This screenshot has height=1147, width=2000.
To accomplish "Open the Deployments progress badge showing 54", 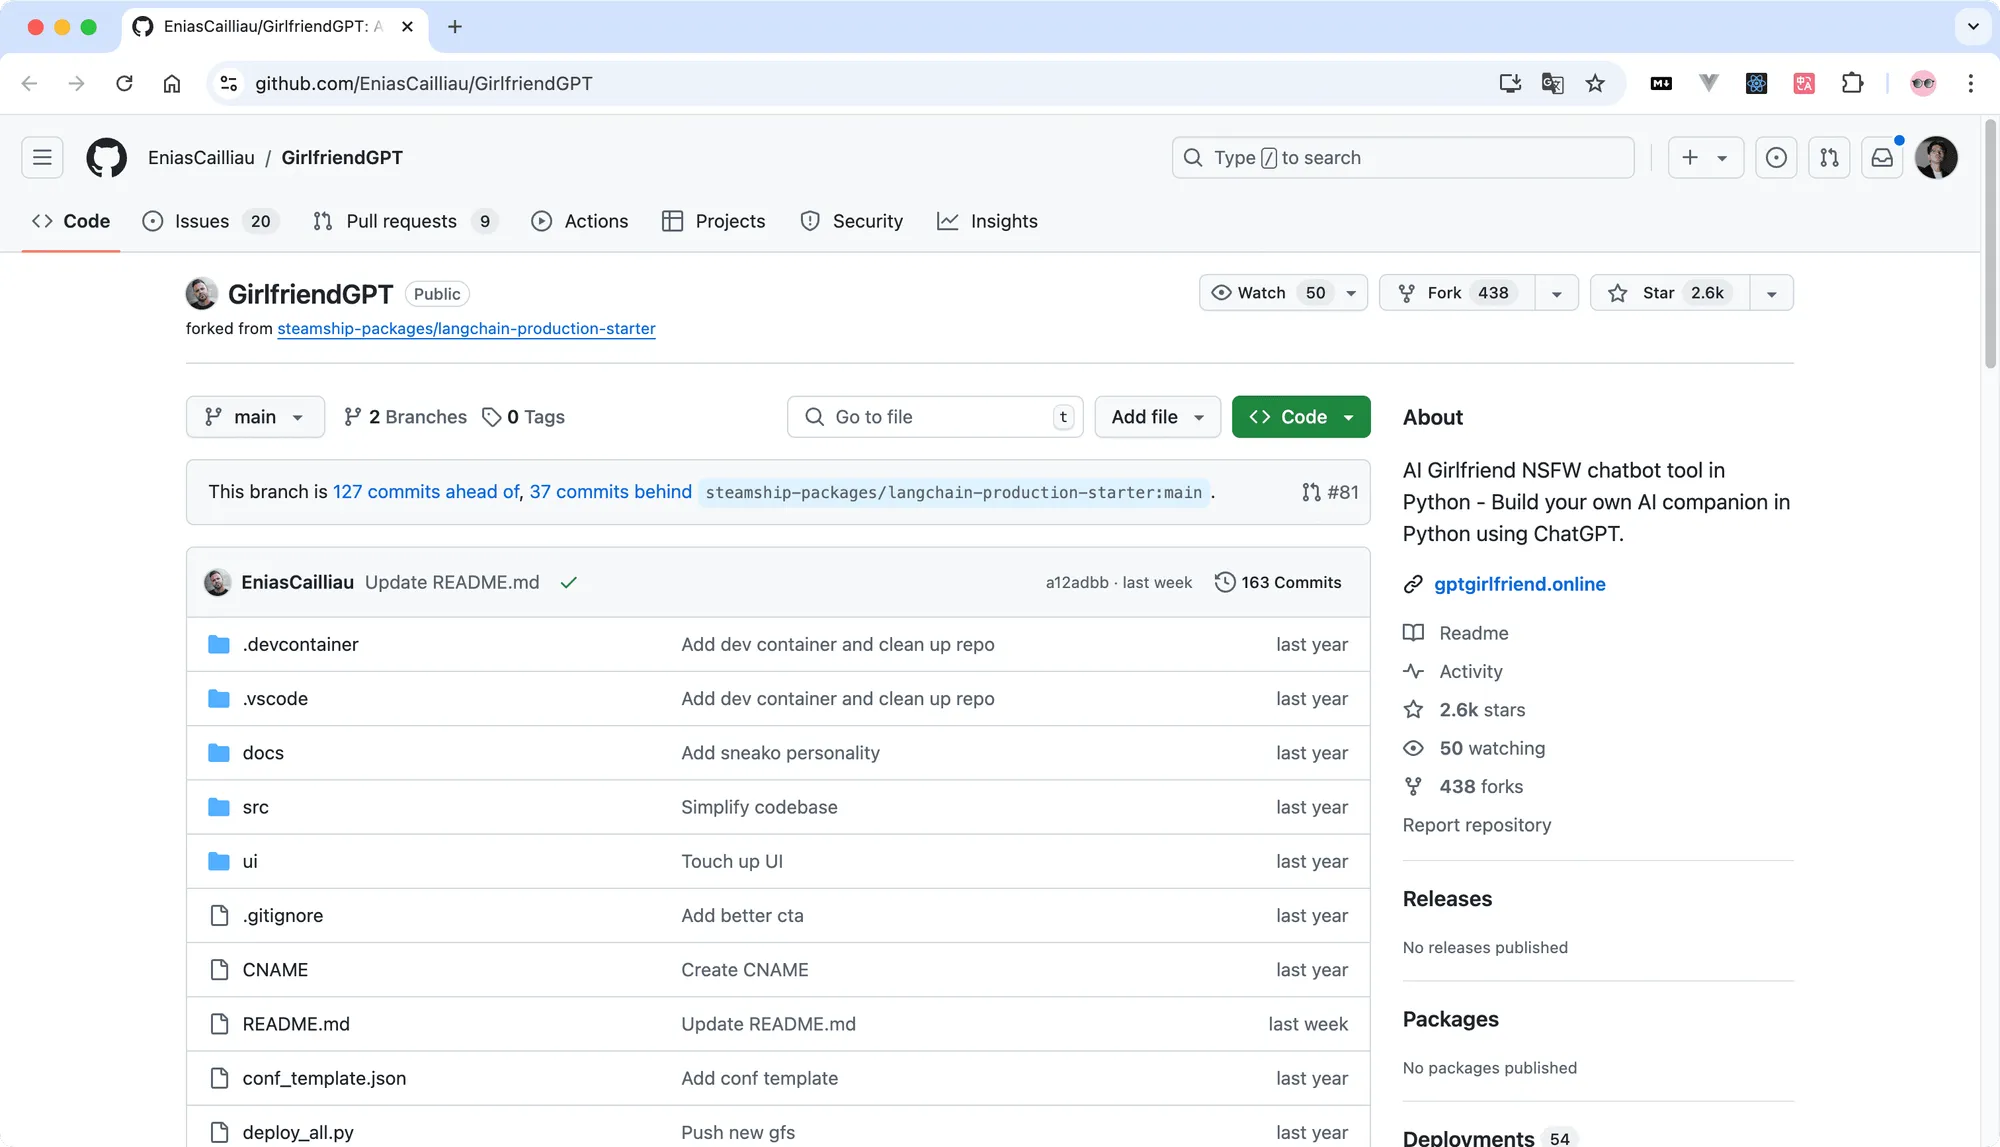I will 1559,1138.
